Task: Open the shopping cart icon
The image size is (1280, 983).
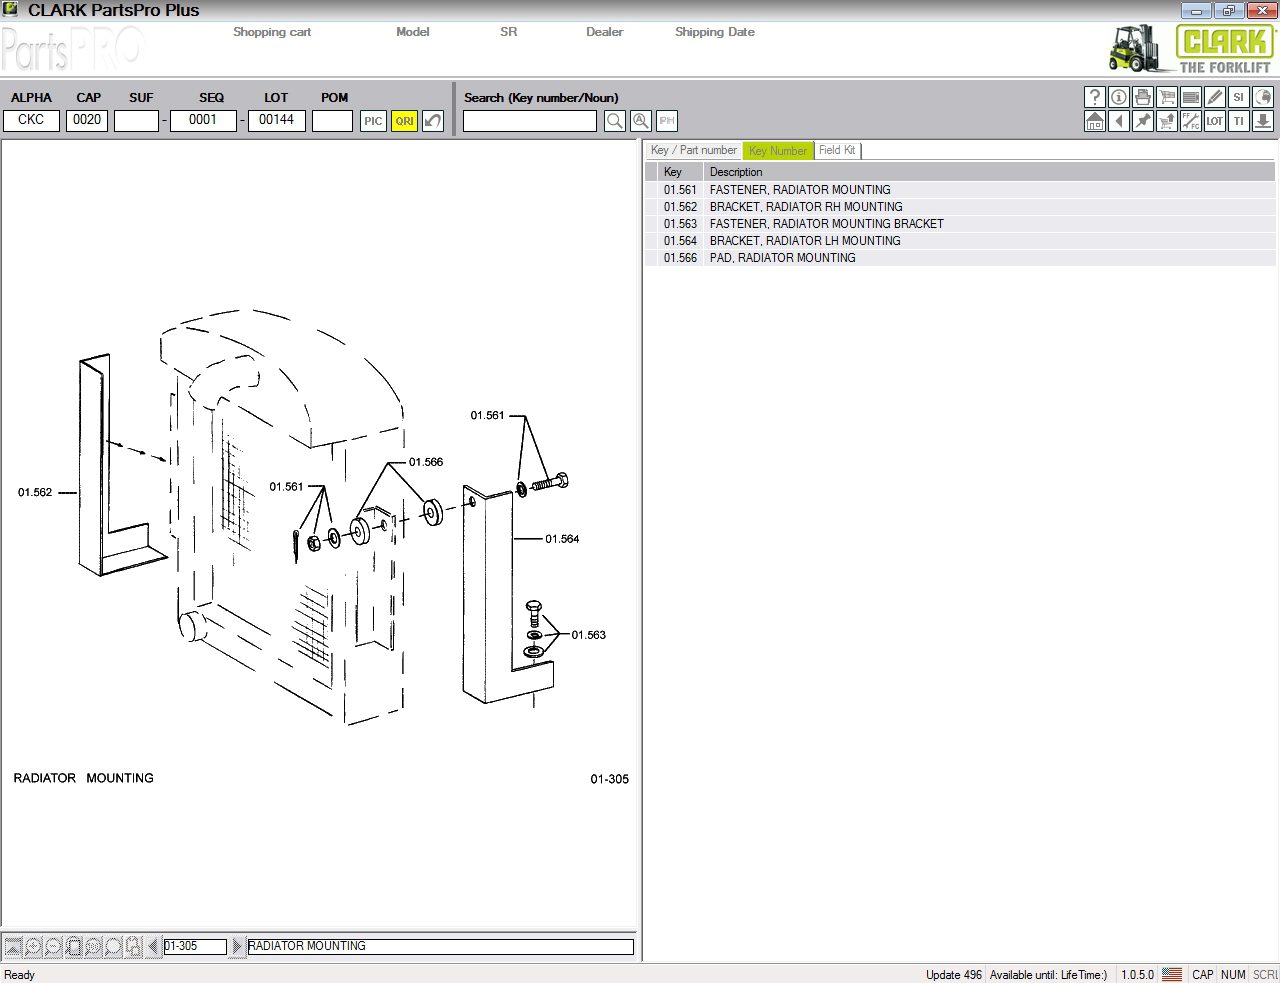Action: tap(1166, 97)
